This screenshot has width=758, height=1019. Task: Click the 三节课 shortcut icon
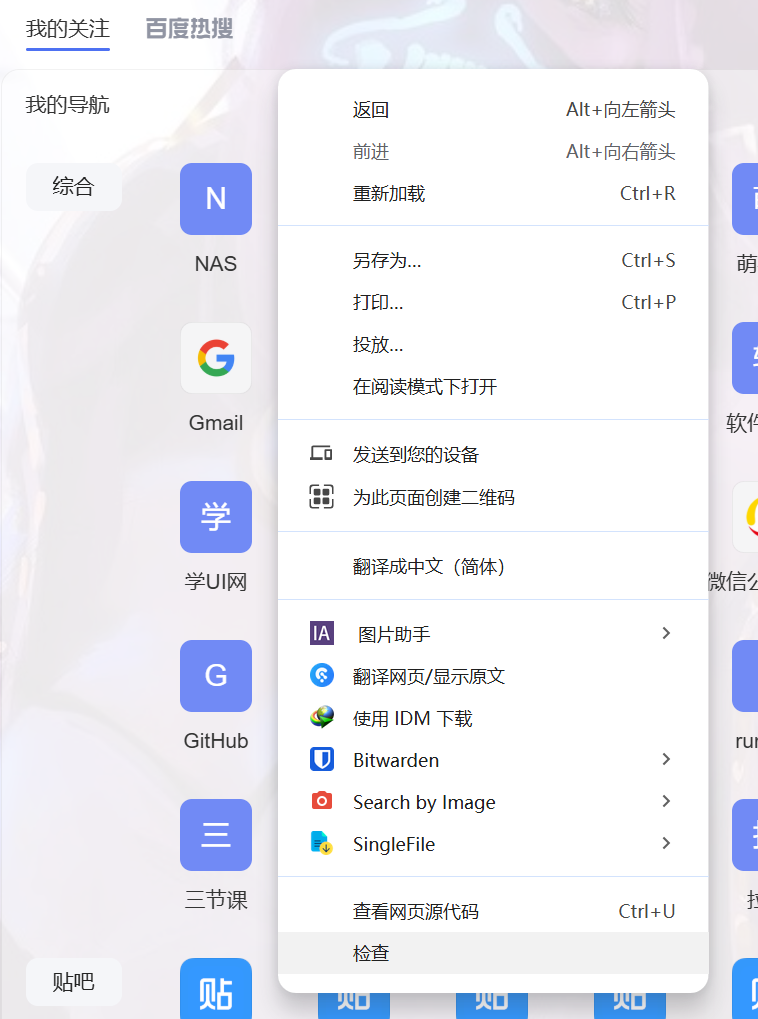click(x=215, y=835)
